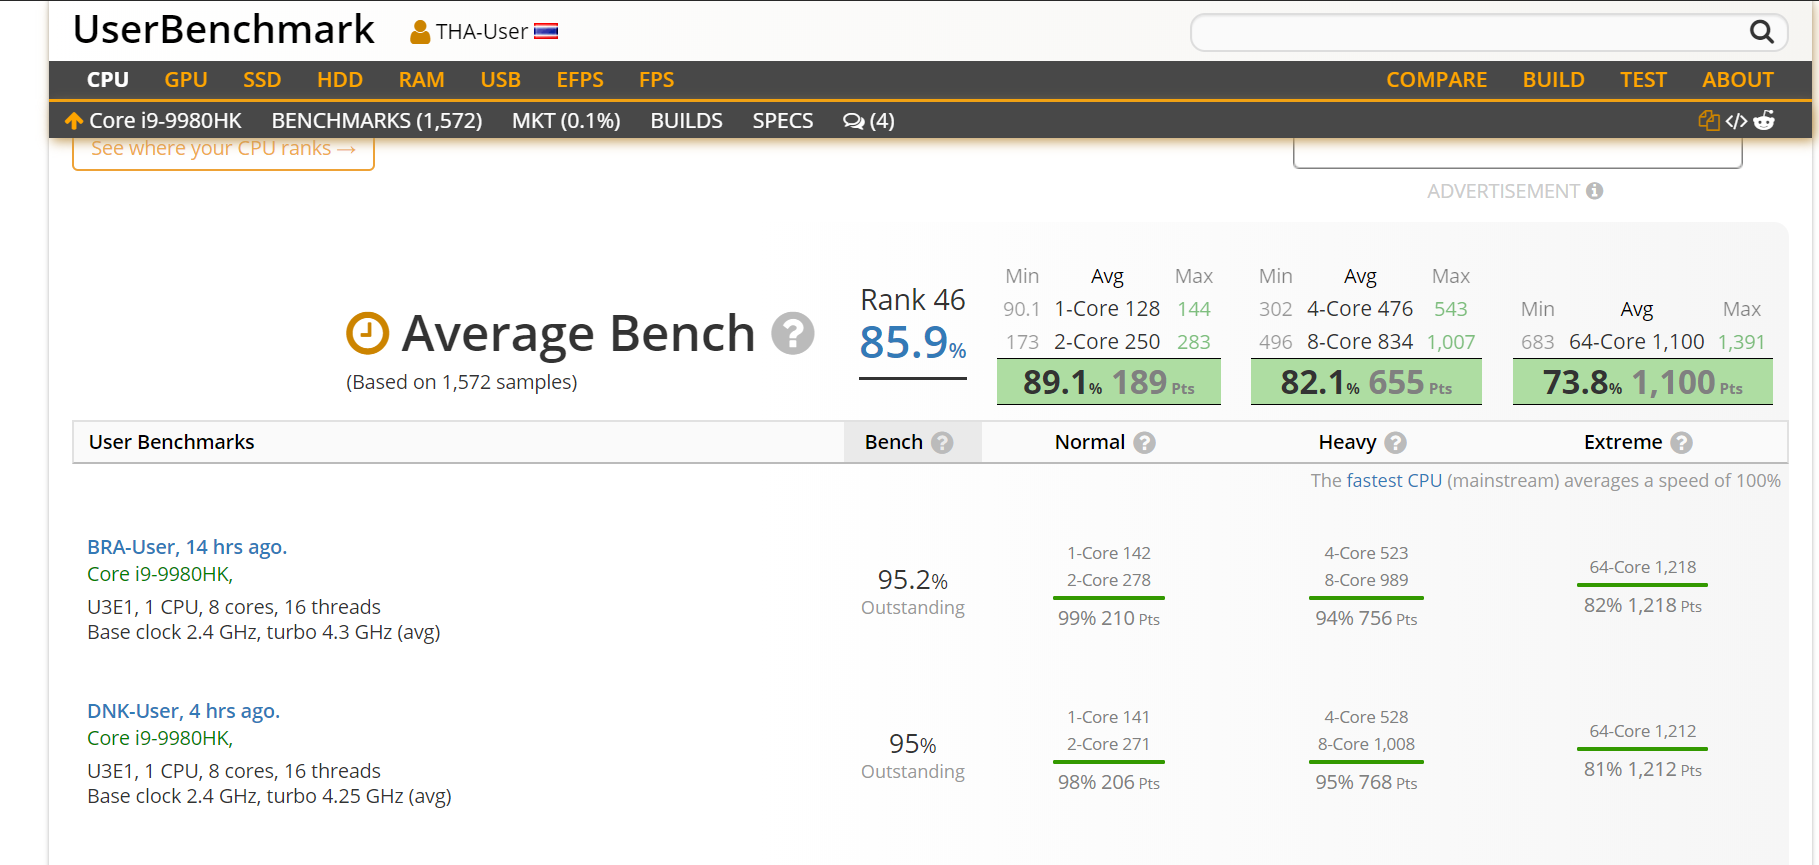Open help icon next to Average Bench

point(793,333)
